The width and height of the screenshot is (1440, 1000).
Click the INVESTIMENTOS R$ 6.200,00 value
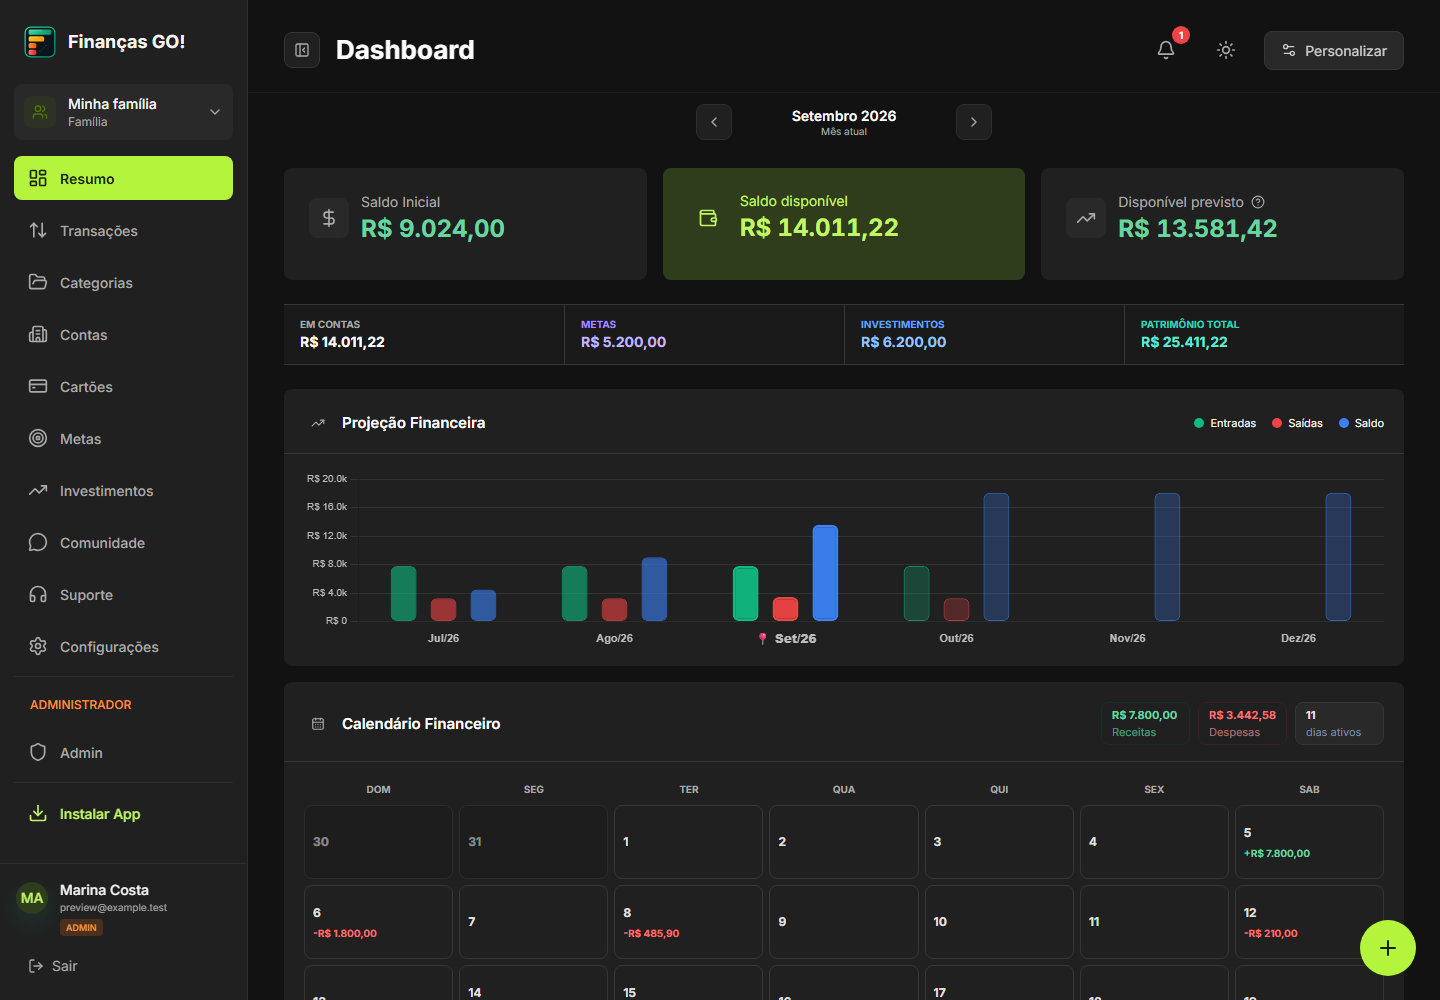903,342
